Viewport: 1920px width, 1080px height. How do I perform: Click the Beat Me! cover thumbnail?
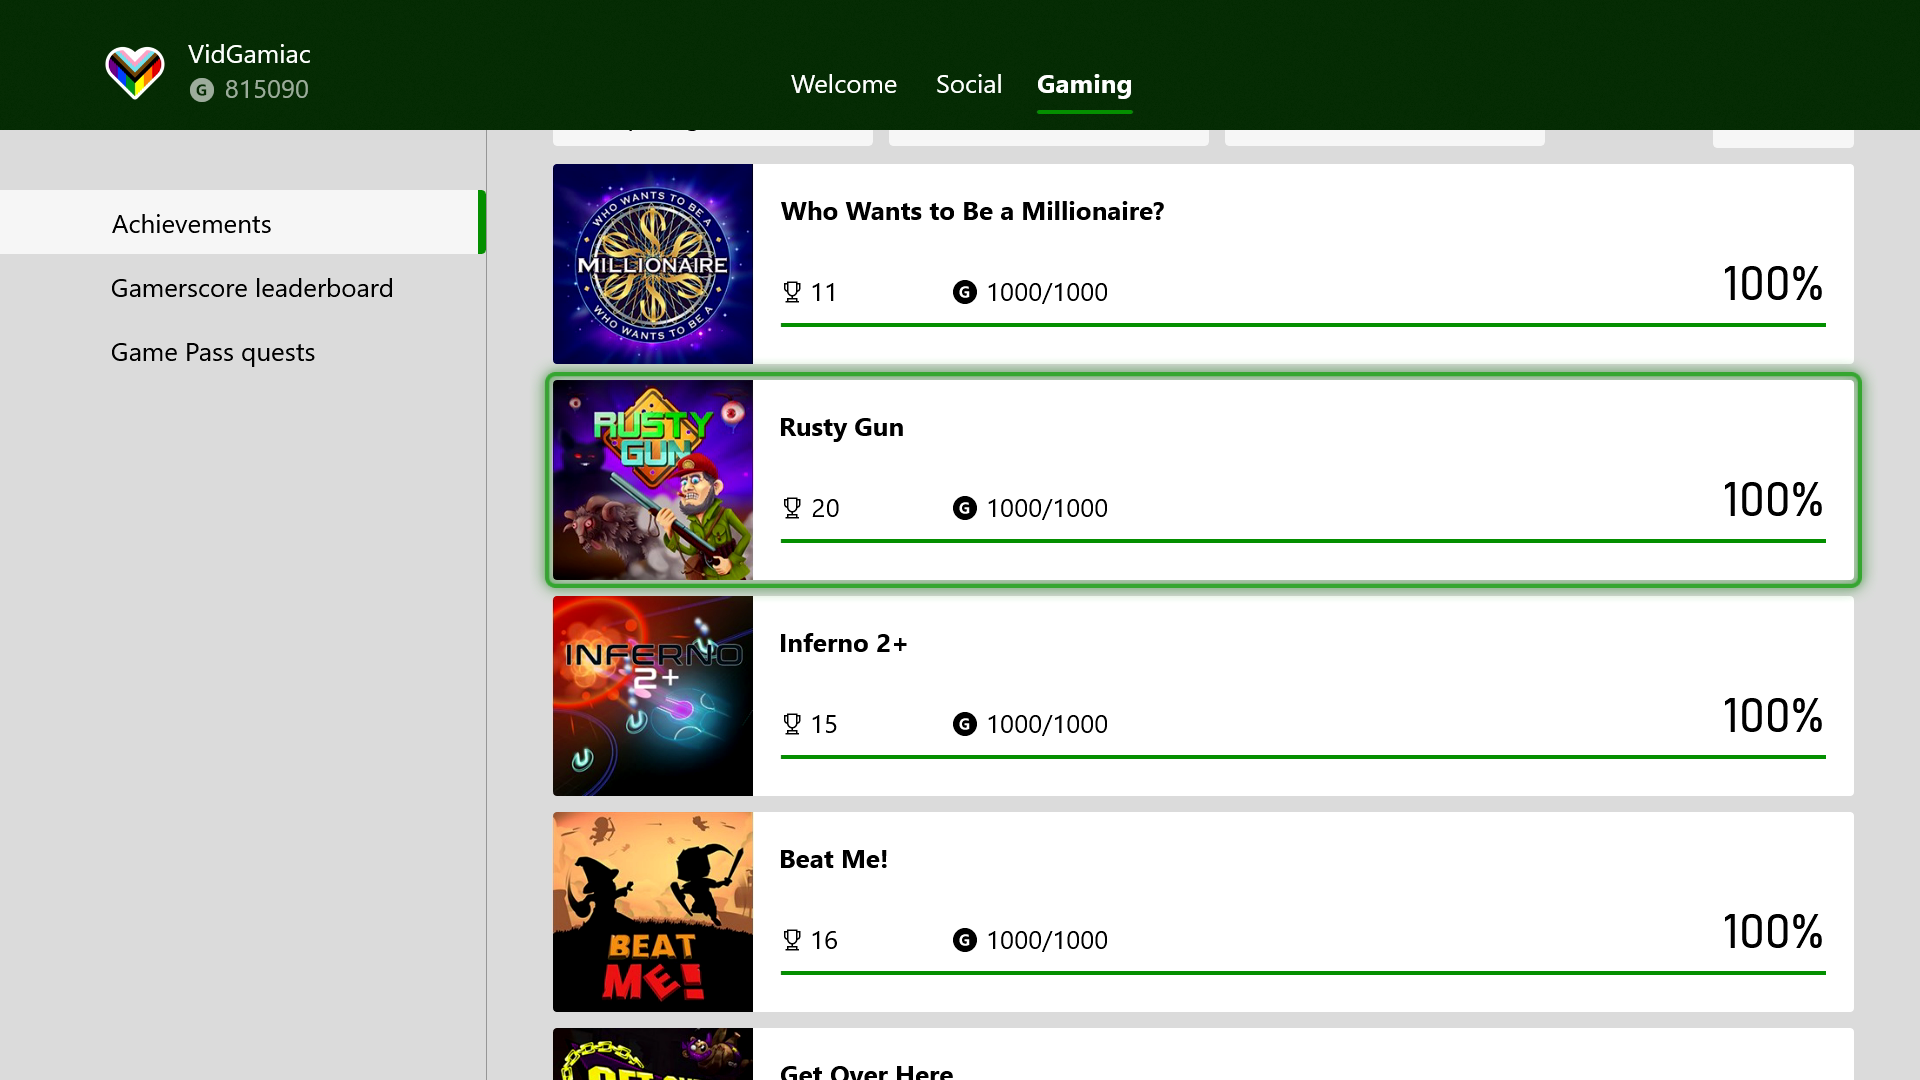tap(652, 912)
